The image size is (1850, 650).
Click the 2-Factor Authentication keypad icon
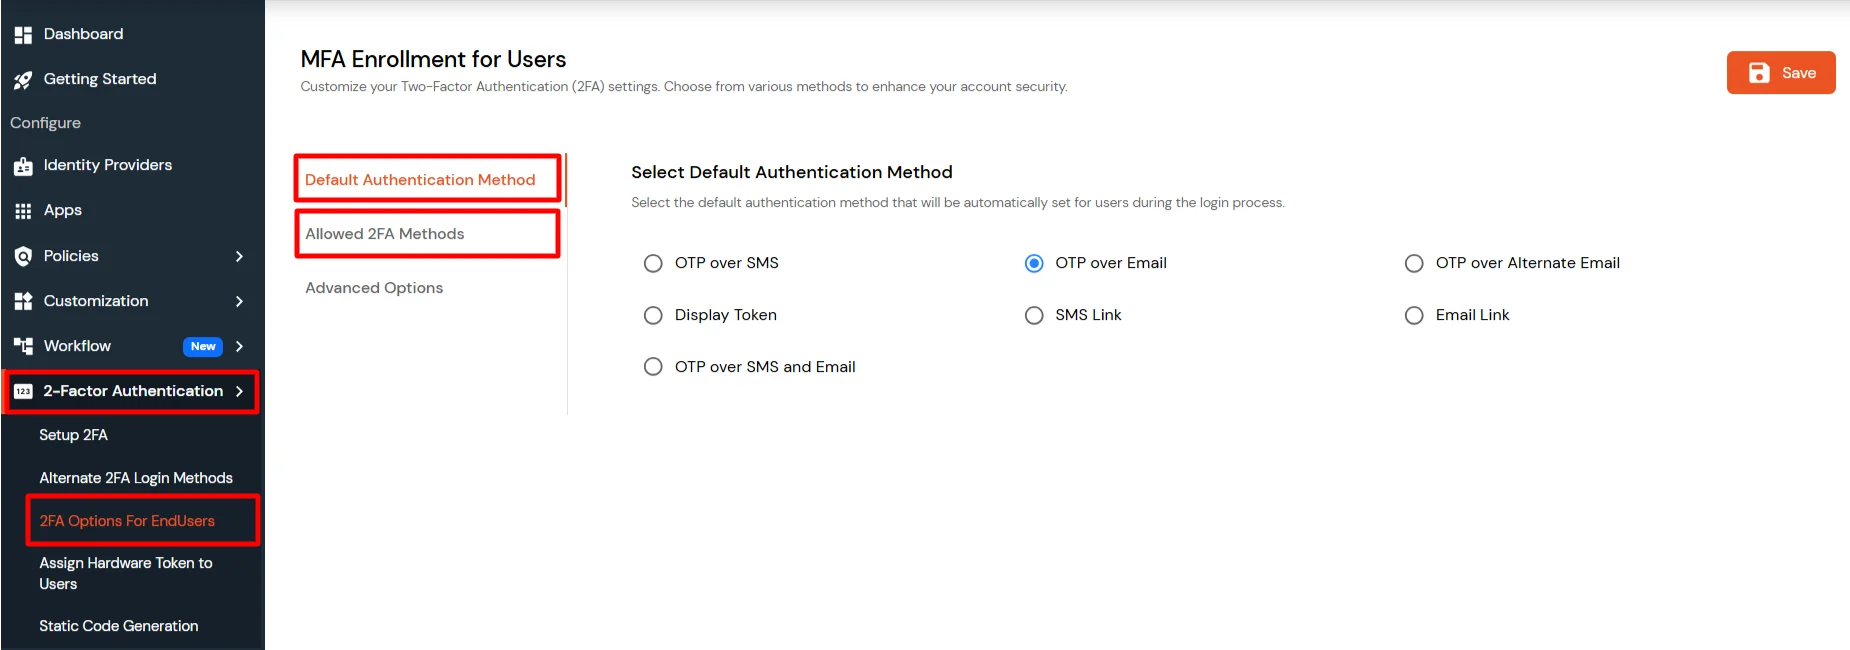(x=23, y=391)
